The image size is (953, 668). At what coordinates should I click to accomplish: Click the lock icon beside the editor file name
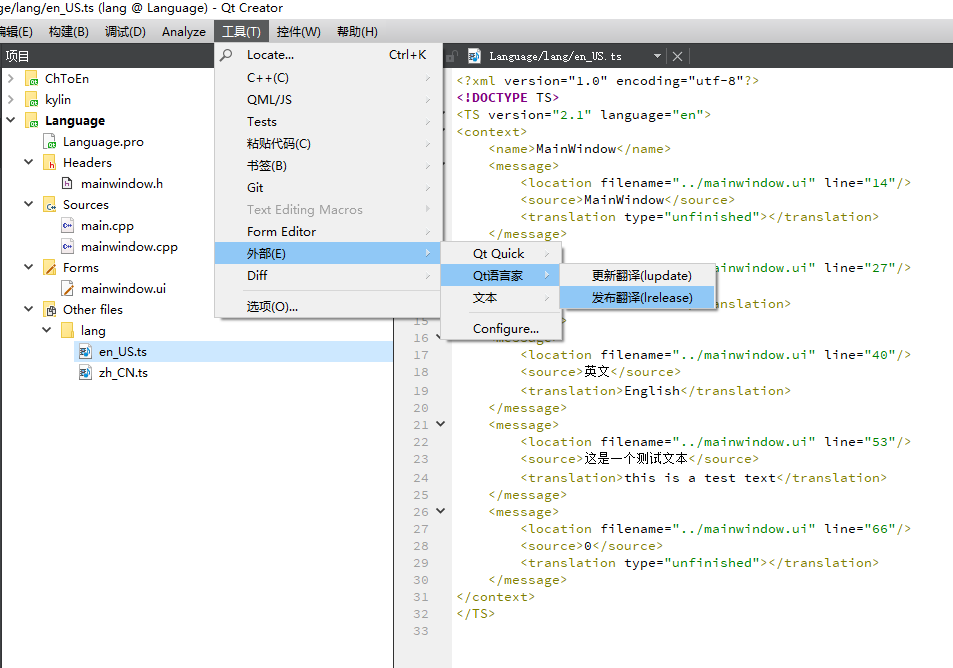452,57
